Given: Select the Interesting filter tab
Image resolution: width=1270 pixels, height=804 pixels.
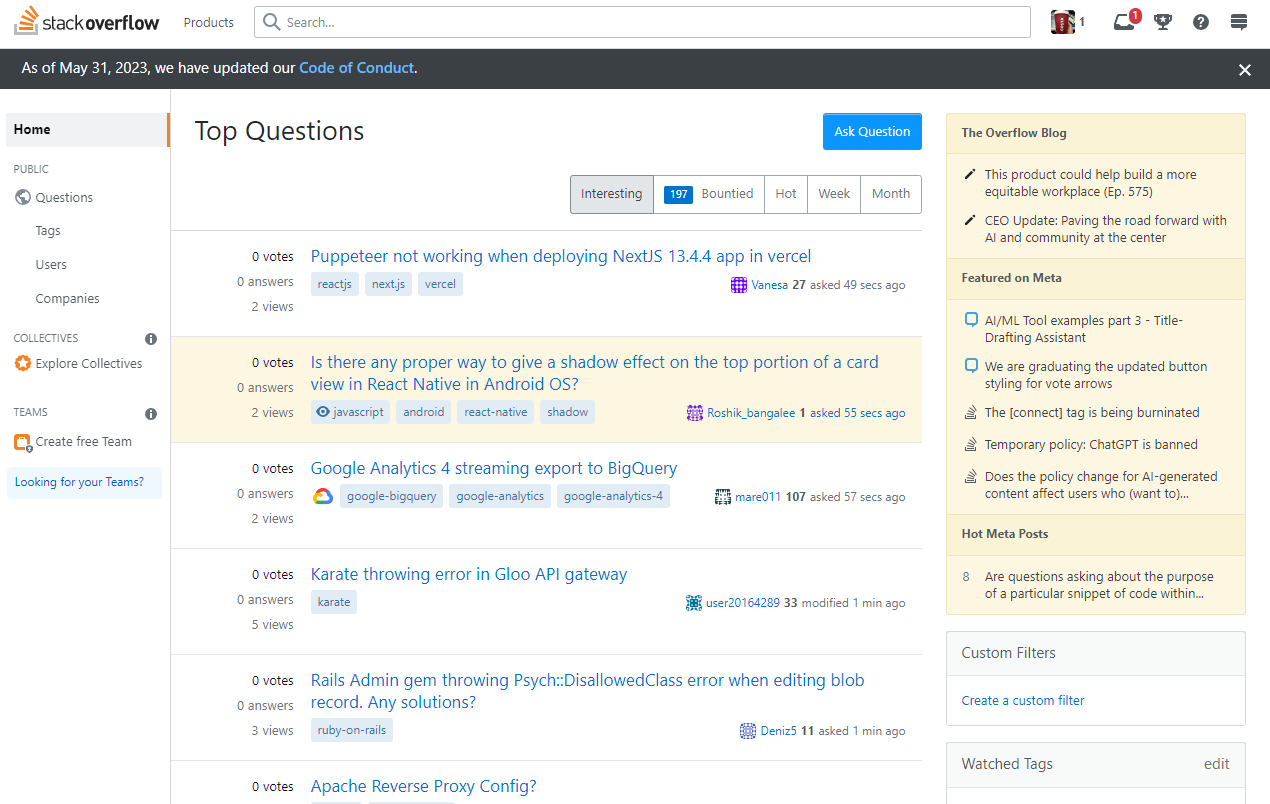Looking at the screenshot, I should (x=612, y=194).
